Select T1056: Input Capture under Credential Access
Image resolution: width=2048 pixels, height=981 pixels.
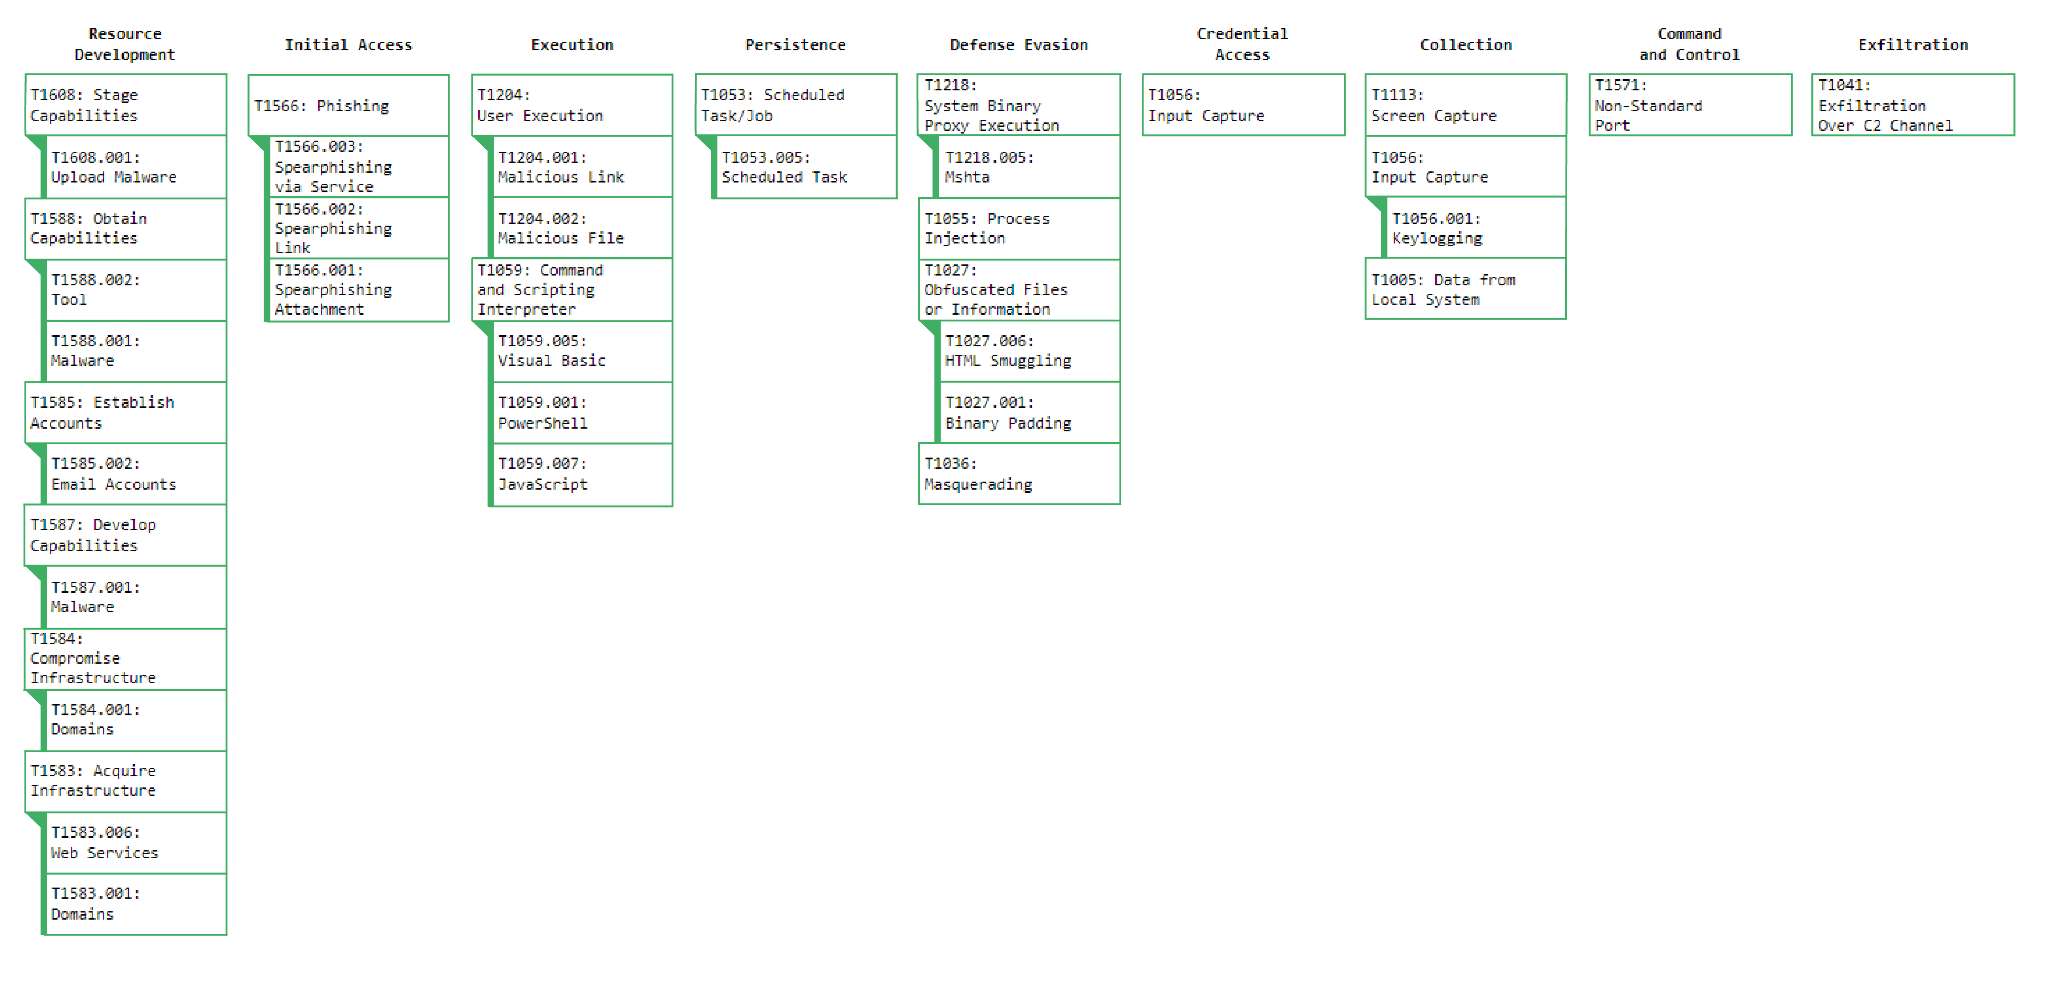(x=1243, y=104)
